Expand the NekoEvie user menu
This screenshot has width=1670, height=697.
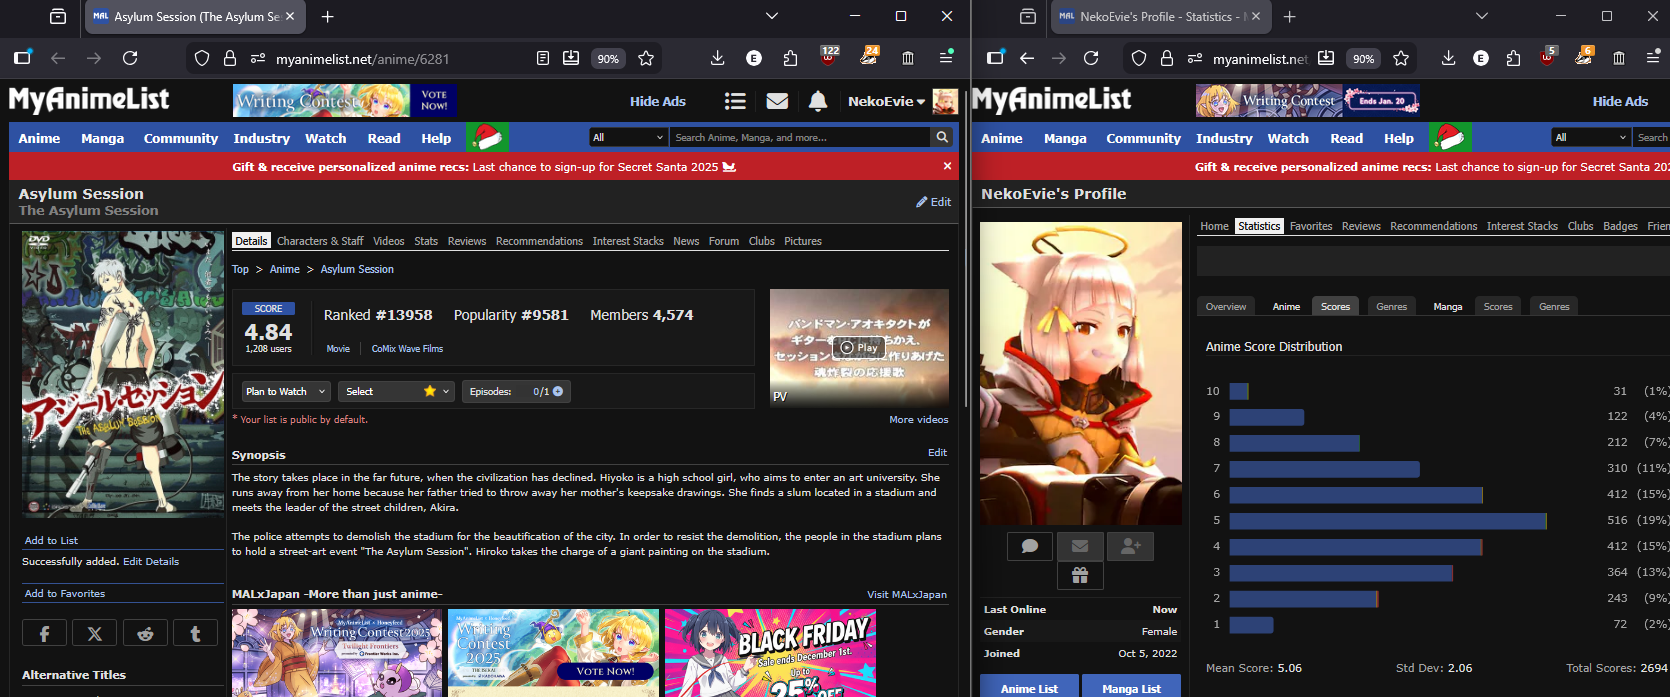pyautogui.click(x=886, y=101)
